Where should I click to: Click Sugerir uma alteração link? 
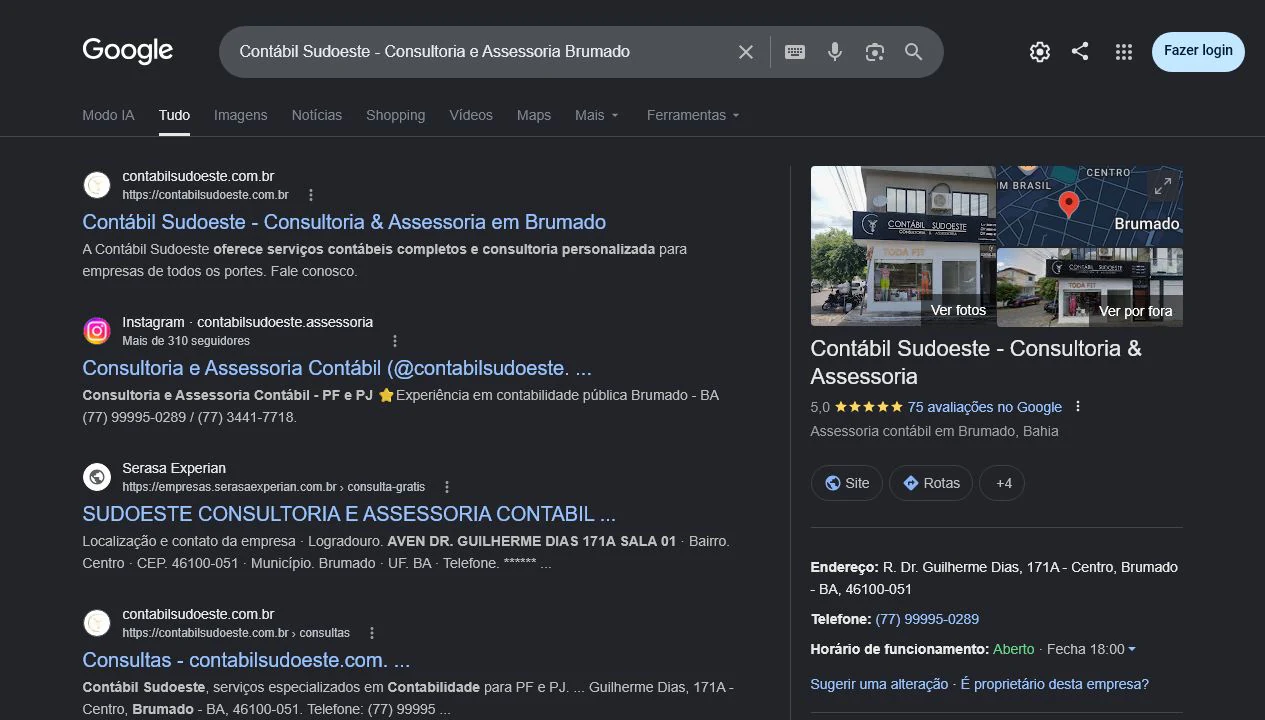coord(879,684)
